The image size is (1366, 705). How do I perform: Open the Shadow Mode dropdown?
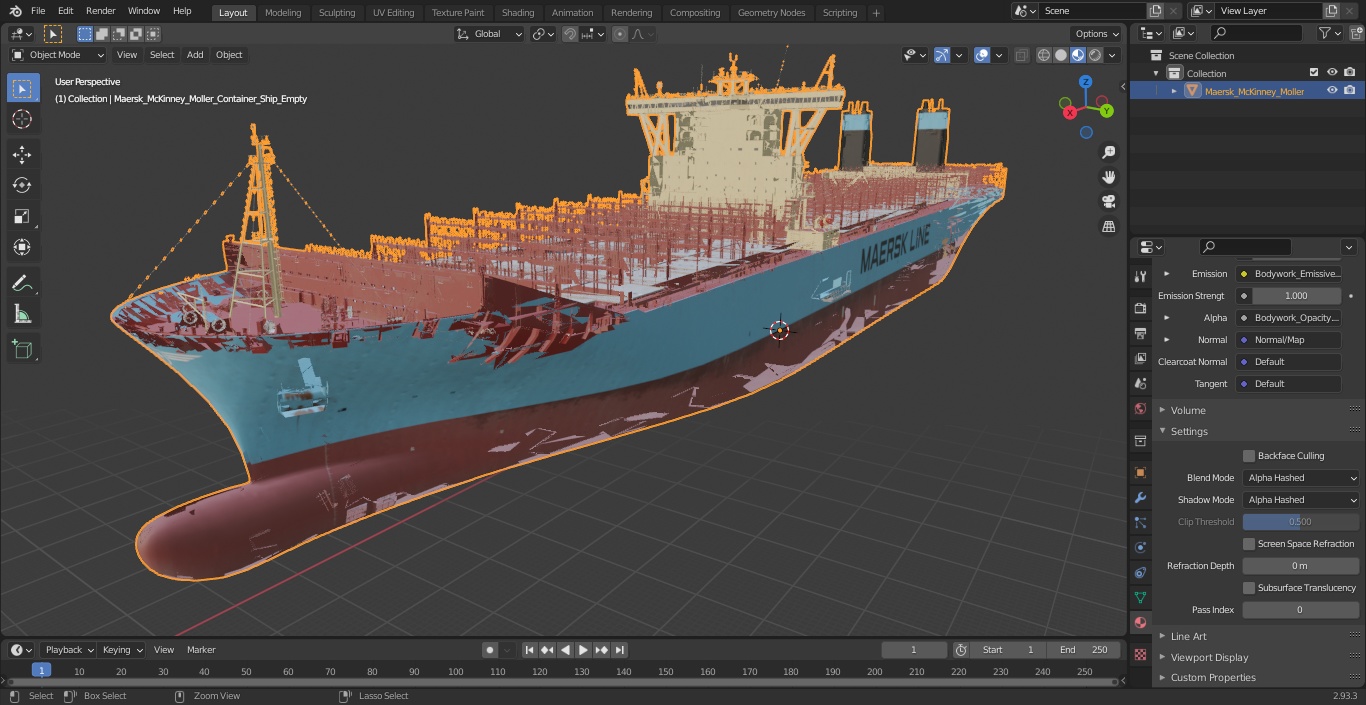[1301, 500]
